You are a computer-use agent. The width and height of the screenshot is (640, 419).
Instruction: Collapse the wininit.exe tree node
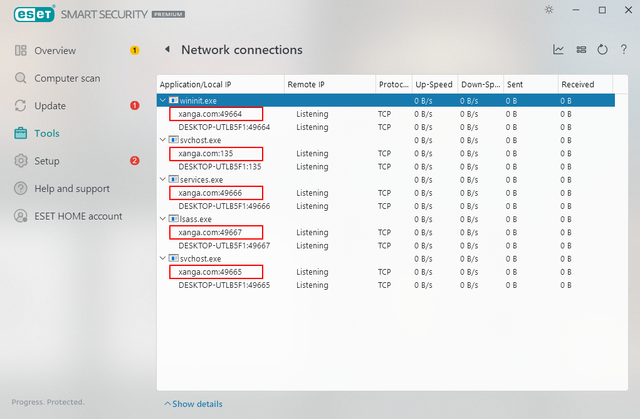[162, 100]
